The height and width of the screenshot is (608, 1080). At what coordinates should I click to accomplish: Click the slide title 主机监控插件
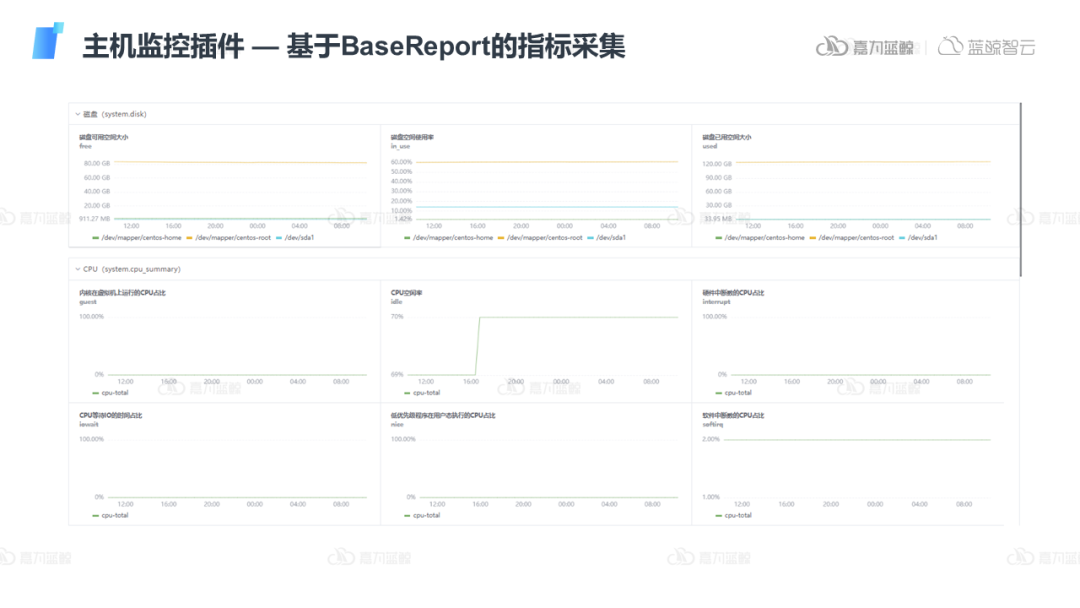tap(163, 47)
